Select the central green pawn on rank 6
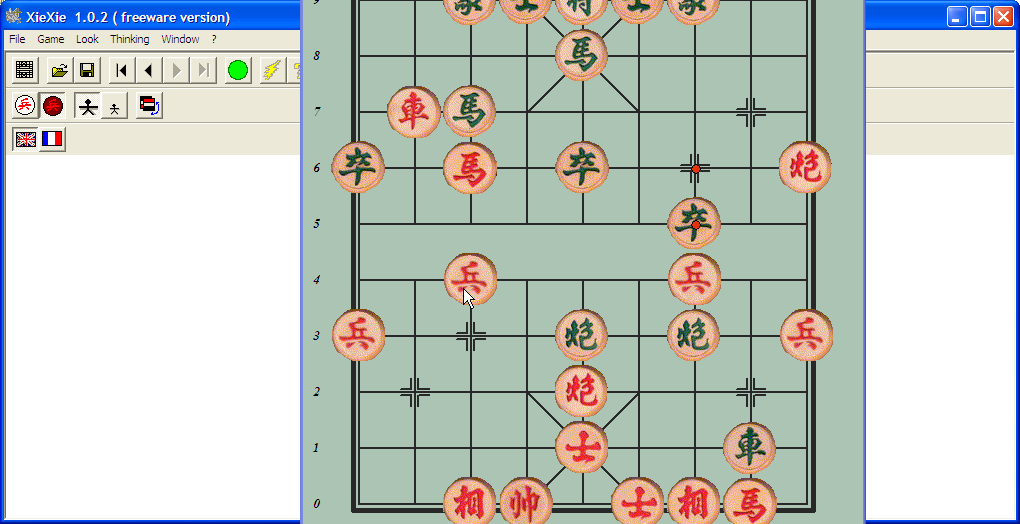The image size is (1020, 524). click(582, 168)
